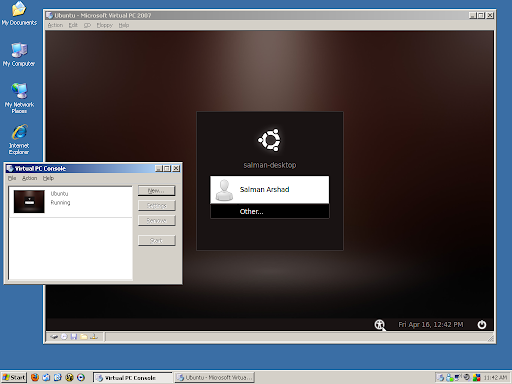Maximize the Ubuntu Virtual PC window
Image resolution: width=512 pixels, height=384 pixels.
point(481,15)
